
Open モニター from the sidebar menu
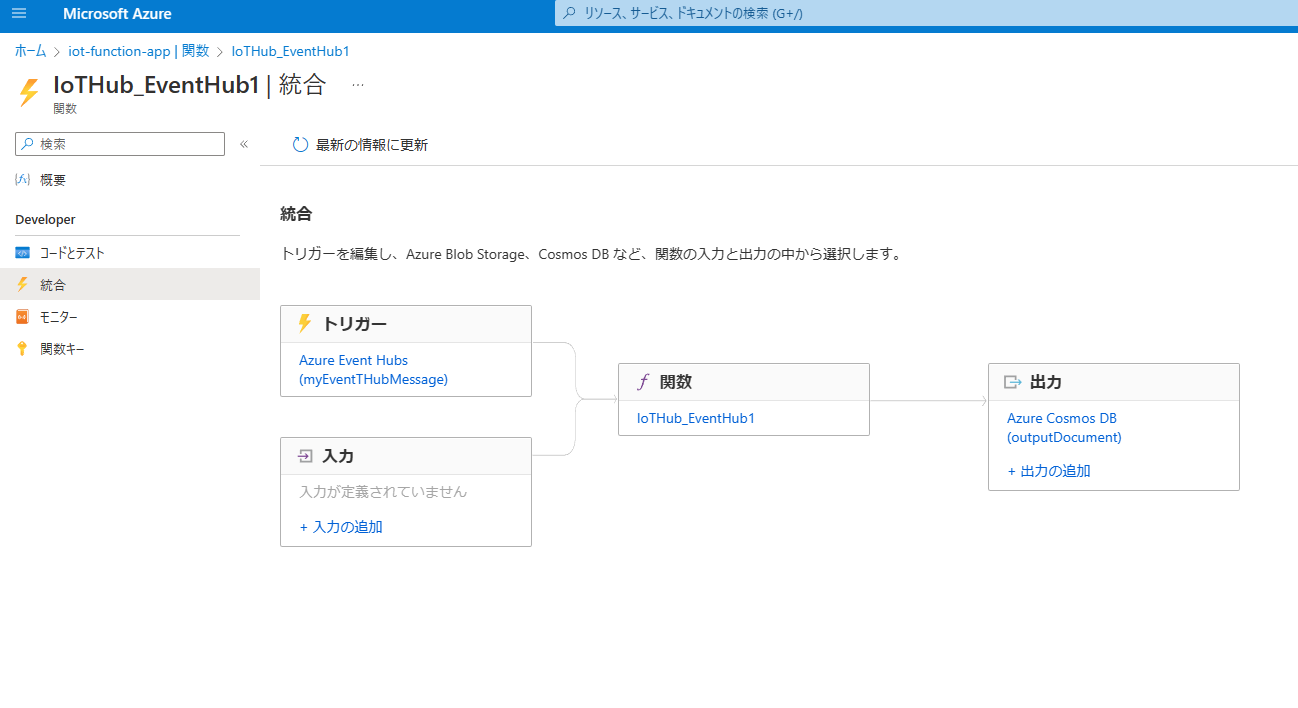pos(59,317)
